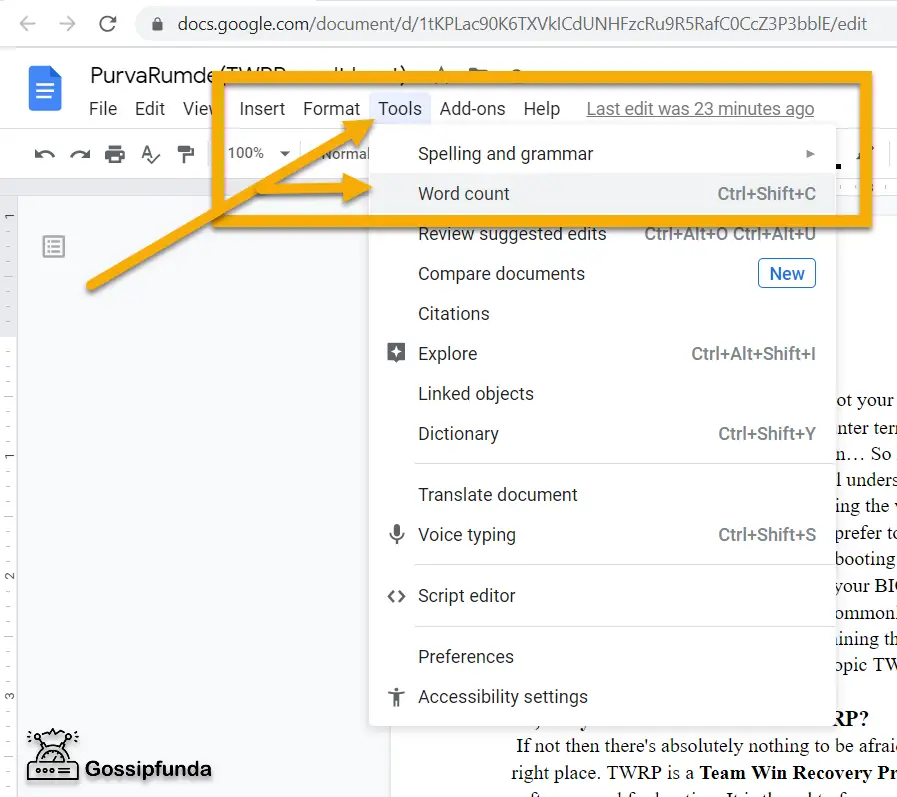The height and width of the screenshot is (797, 897).
Task: Click the Undo toolbar icon
Action: click(45, 154)
